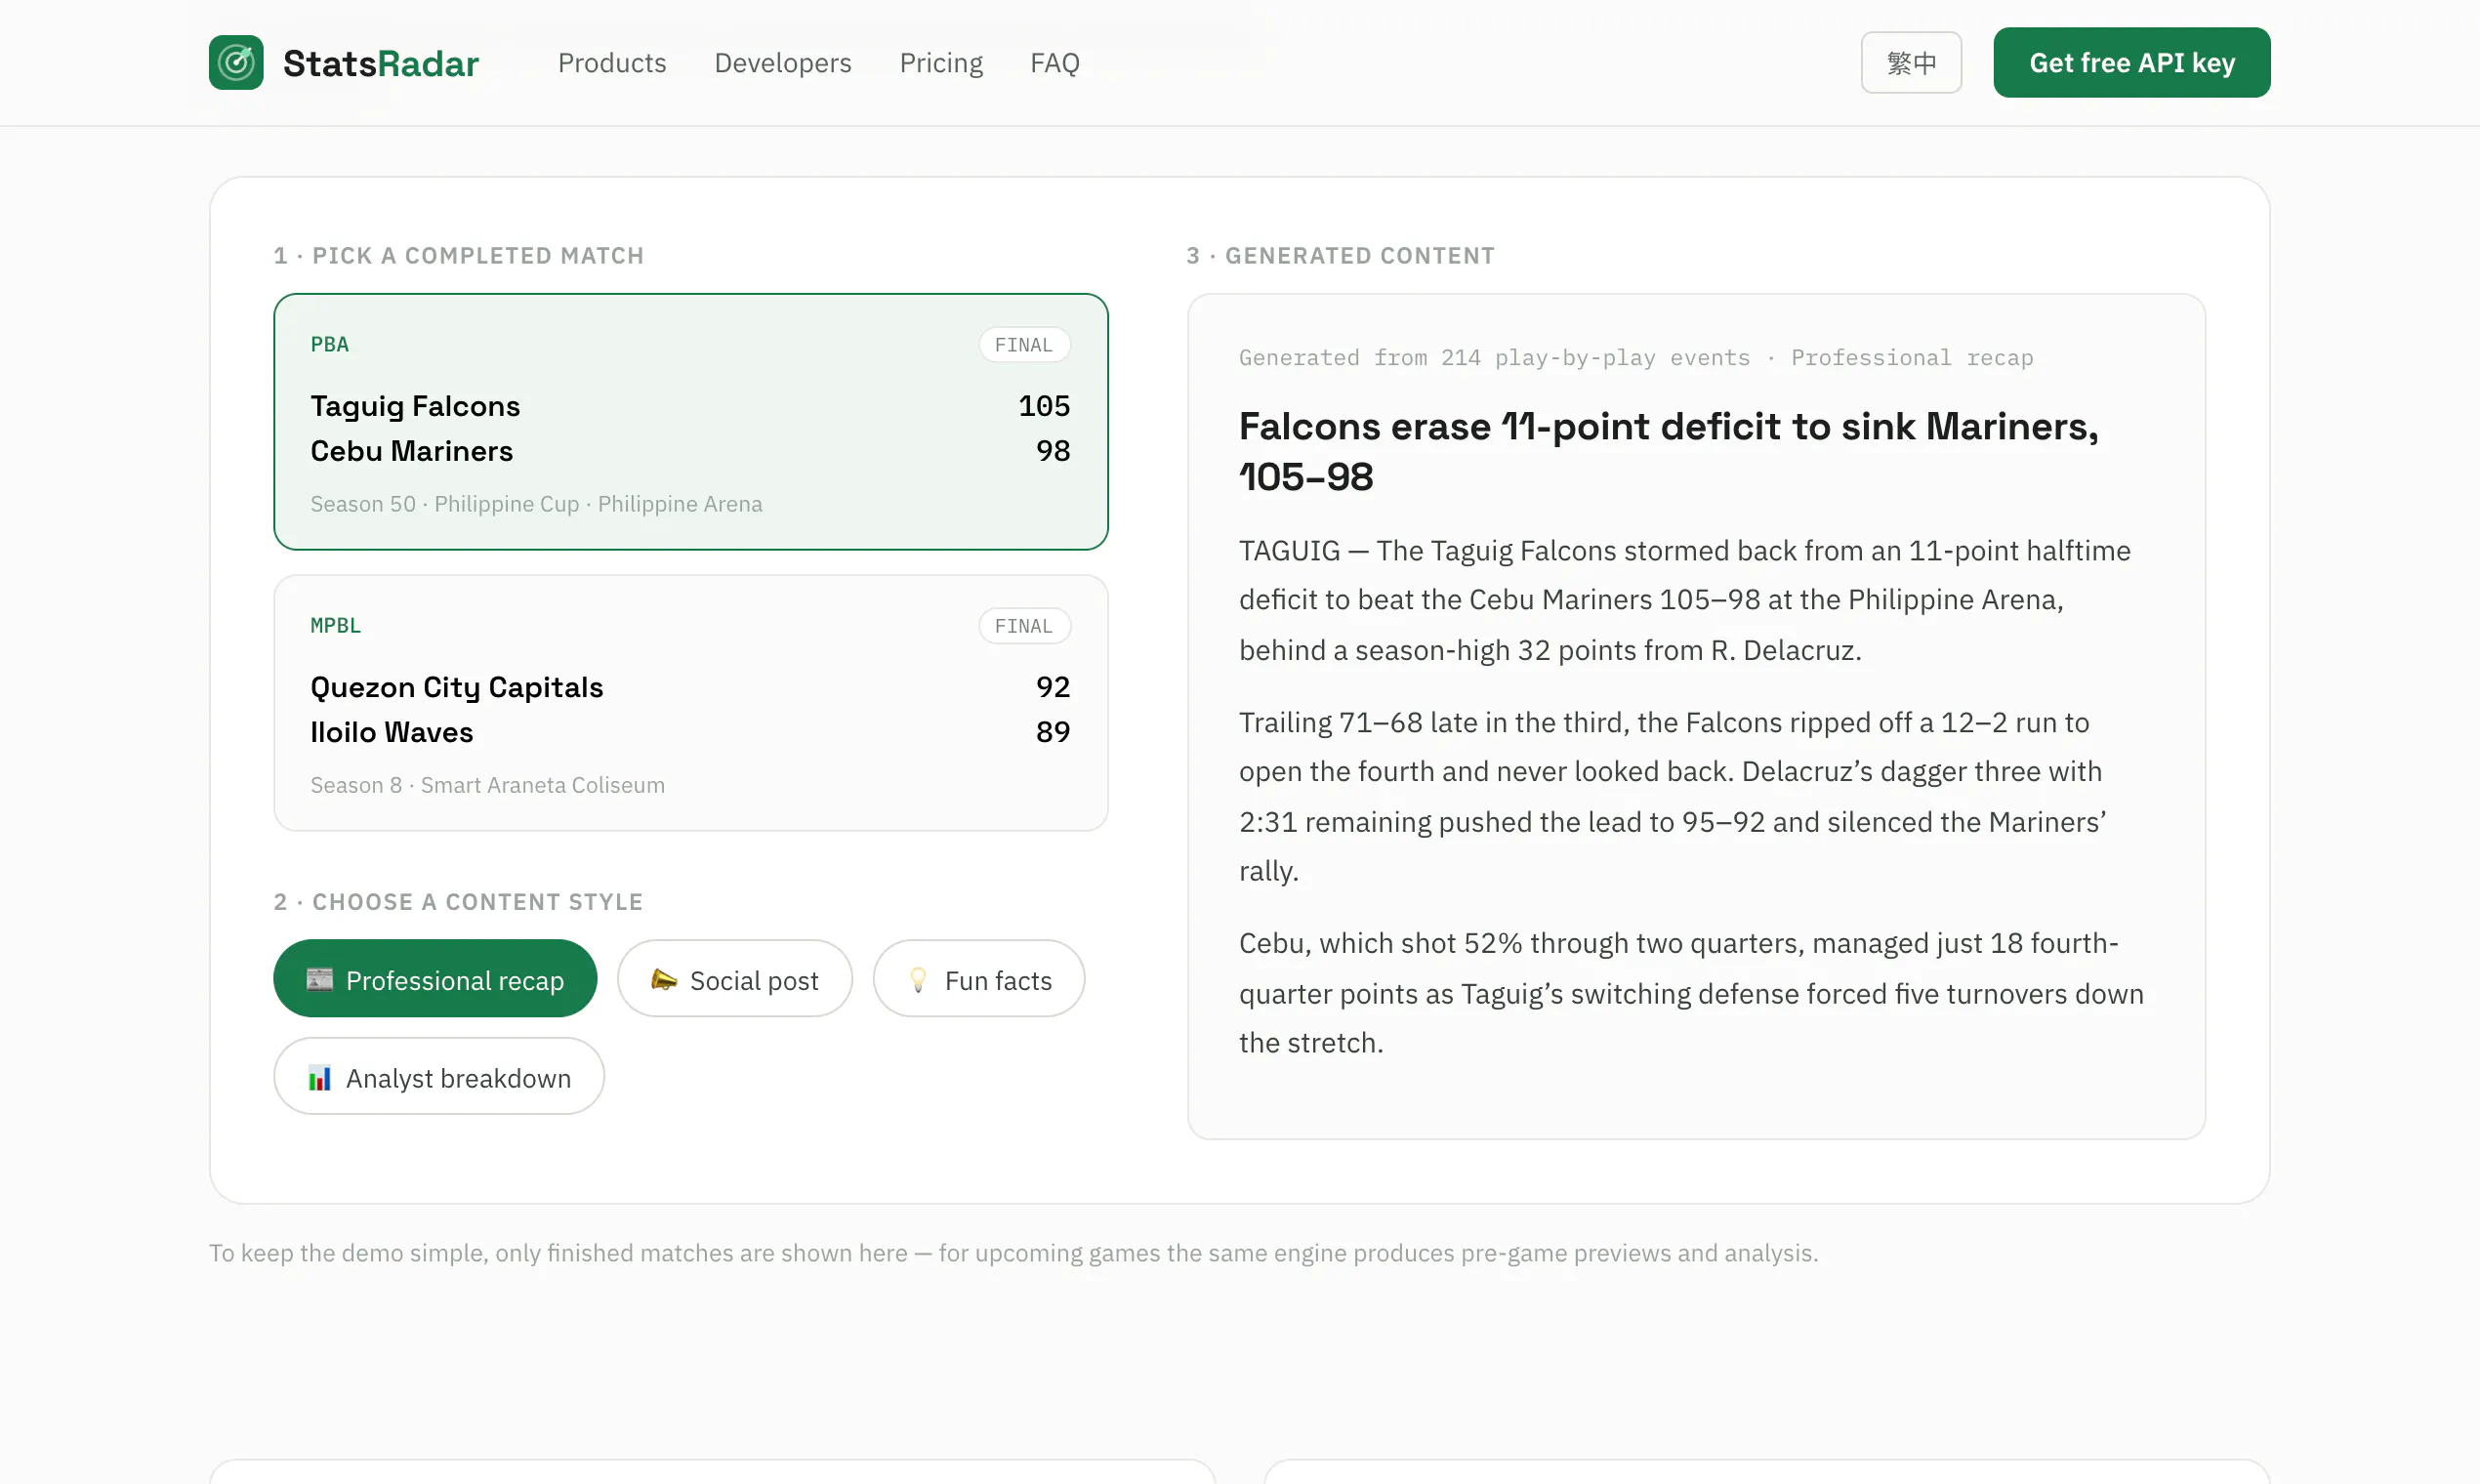
Task: Go to the Pricing page
Action: (941, 63)
